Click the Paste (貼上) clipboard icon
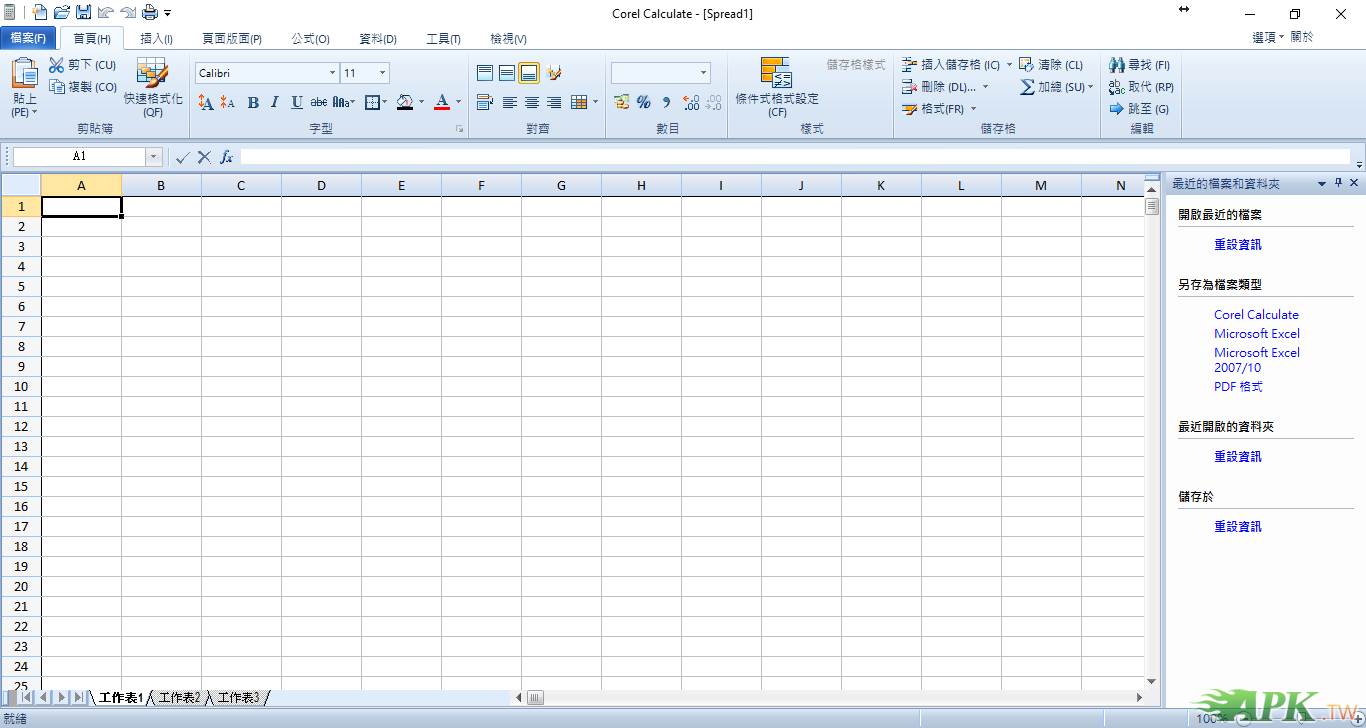 click(25, 73)
